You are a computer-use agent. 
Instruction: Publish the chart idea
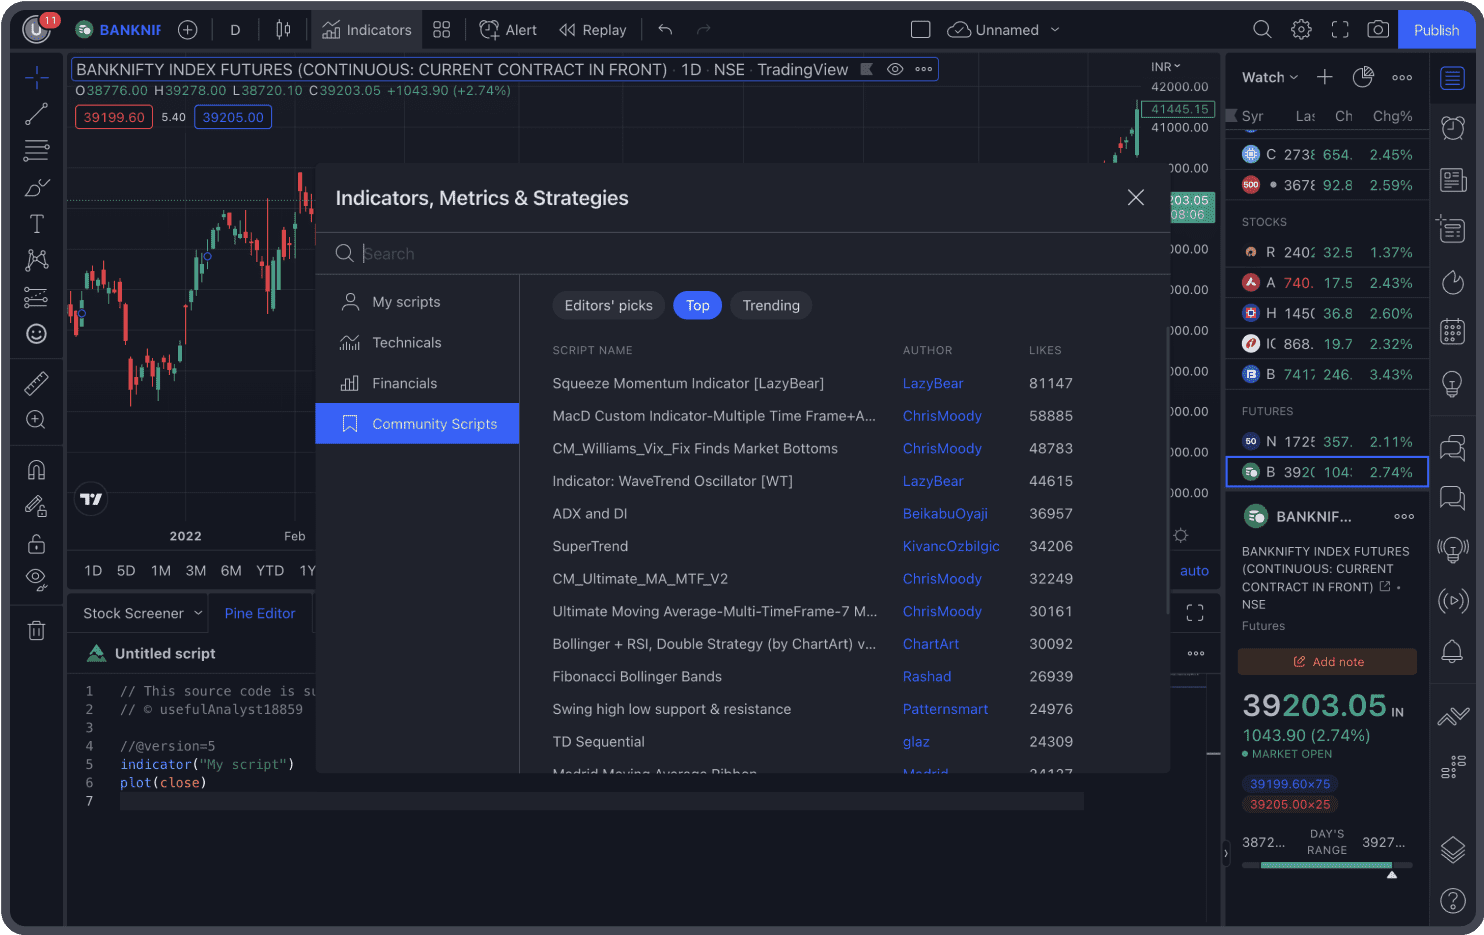(x=1436, y=30)
